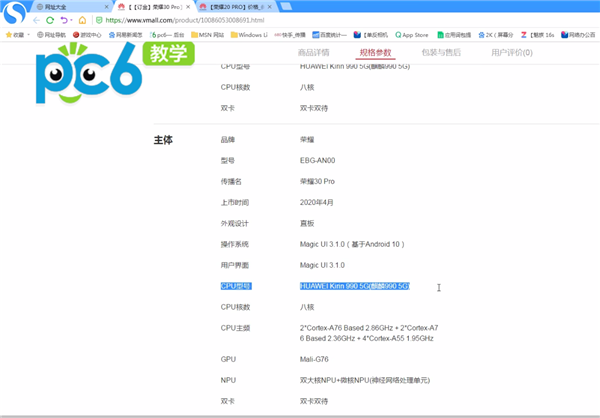Go back with the back arrow
Image resolution: width=600 pixels, height=418 pixels.
click(x=36, y=20)
